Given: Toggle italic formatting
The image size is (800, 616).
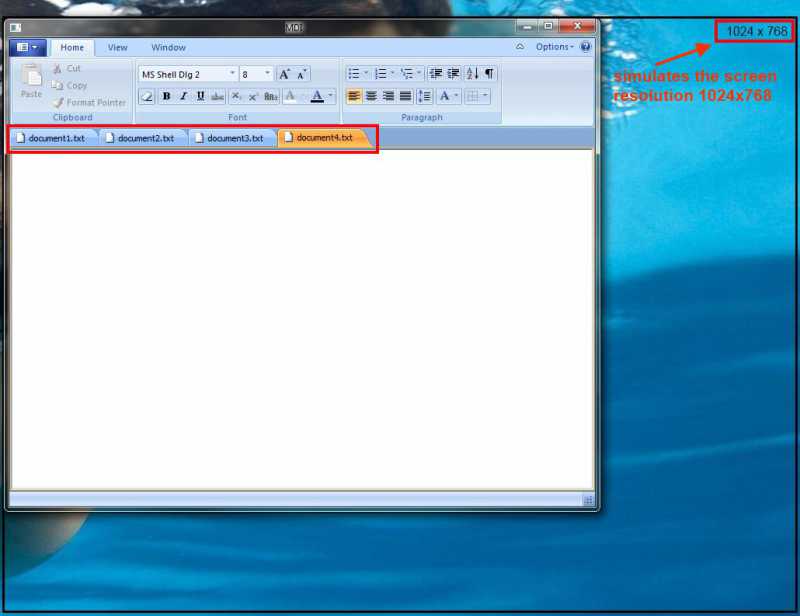Looking at the screenshot, I should 183,97.
